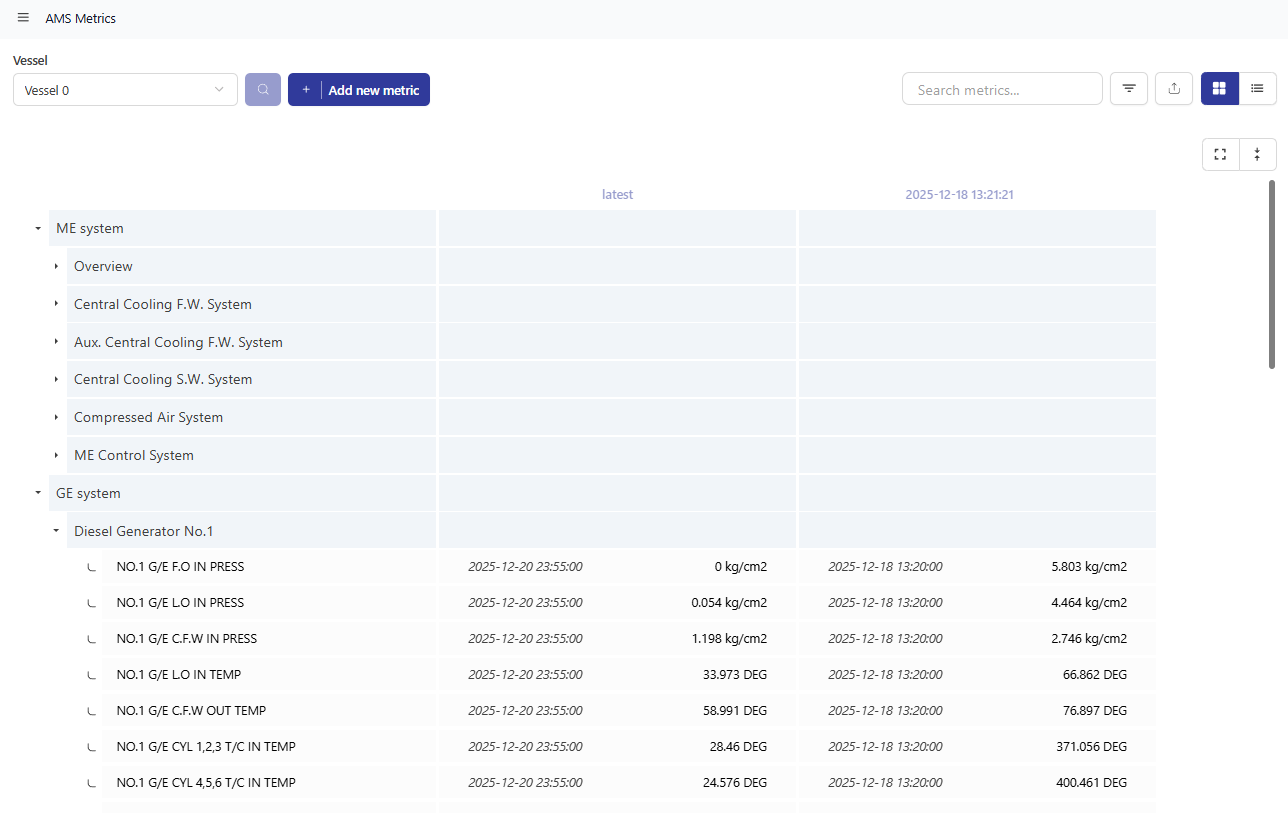Collapse the GE system node
This screenshot has height=821, width=1288.
(38, 493)
